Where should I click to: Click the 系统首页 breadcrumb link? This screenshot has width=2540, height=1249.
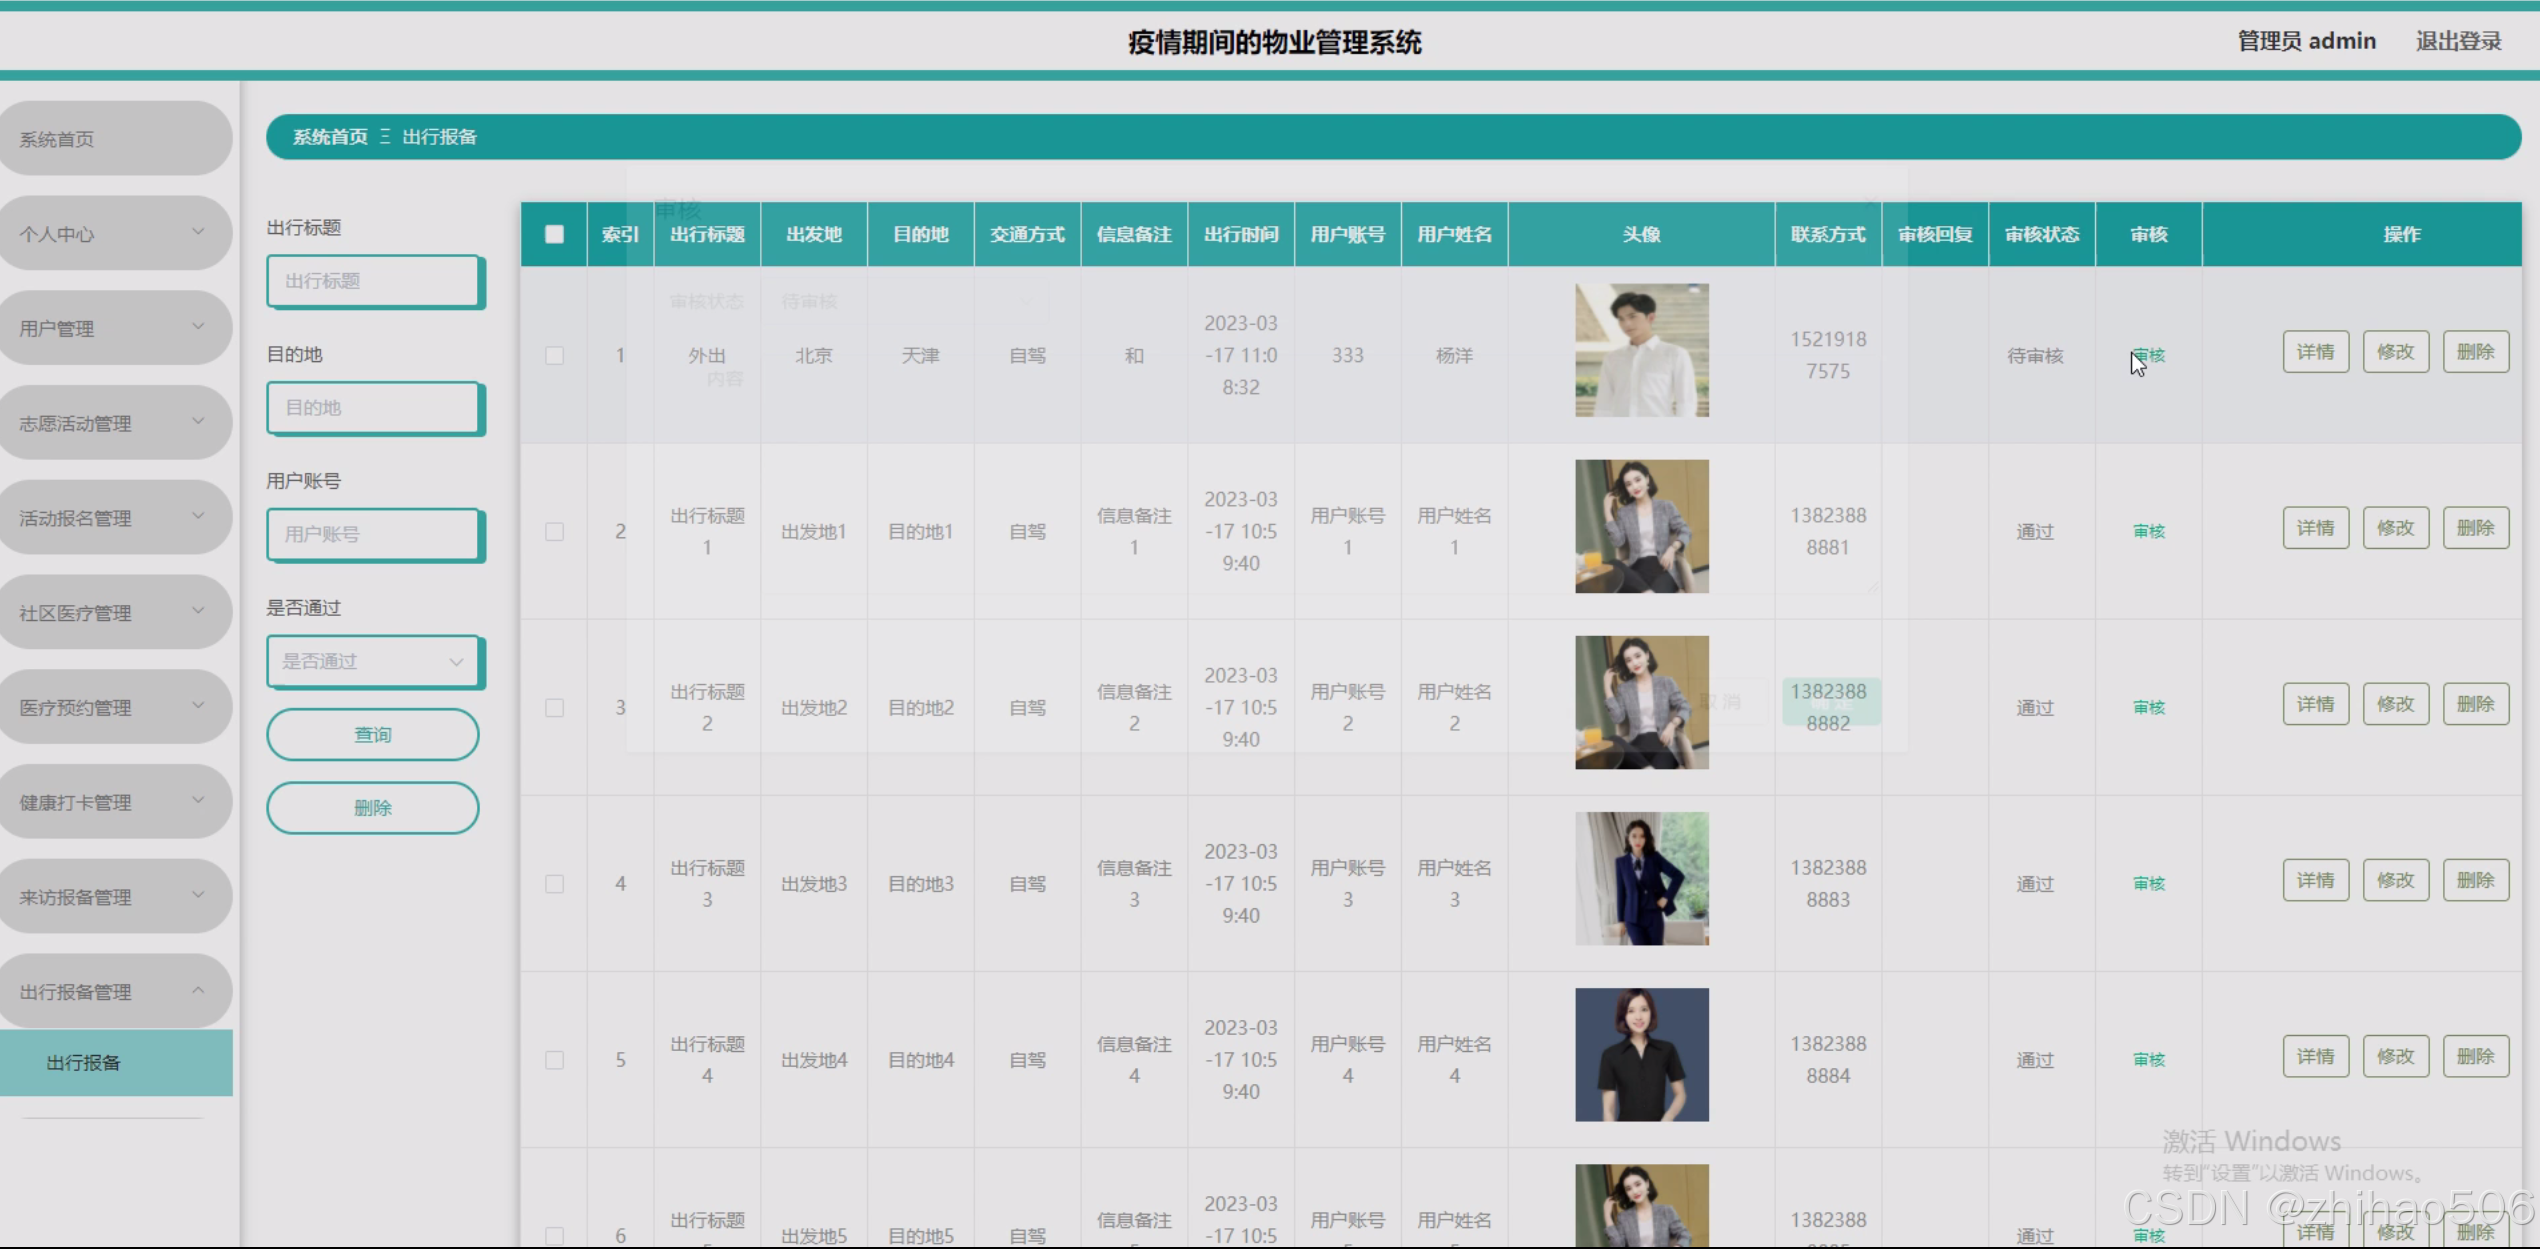pos(330,137)
